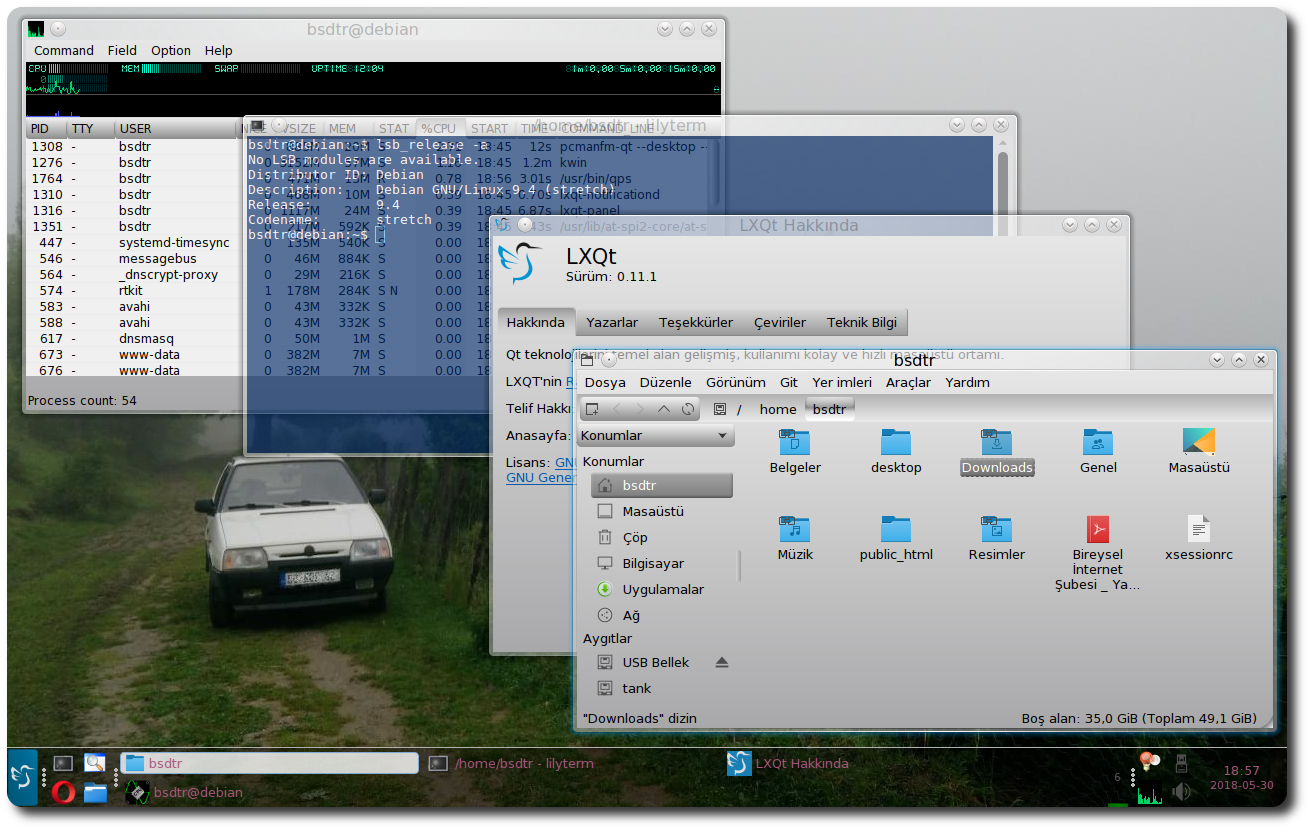Open the Field menu in qps

click(x=122, y=50)
